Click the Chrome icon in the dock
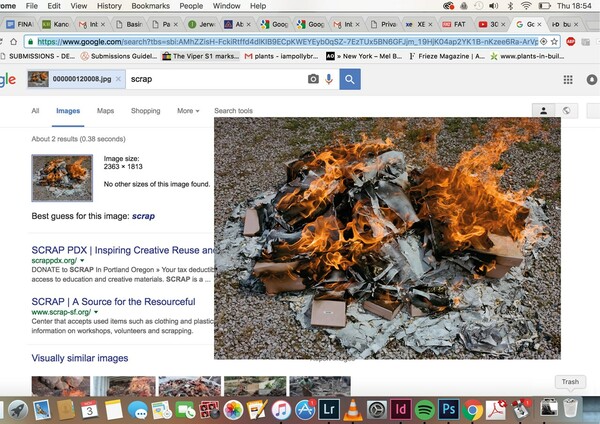Image resolution: width=600 pixels, height=424 pixels. click(473, 410)
